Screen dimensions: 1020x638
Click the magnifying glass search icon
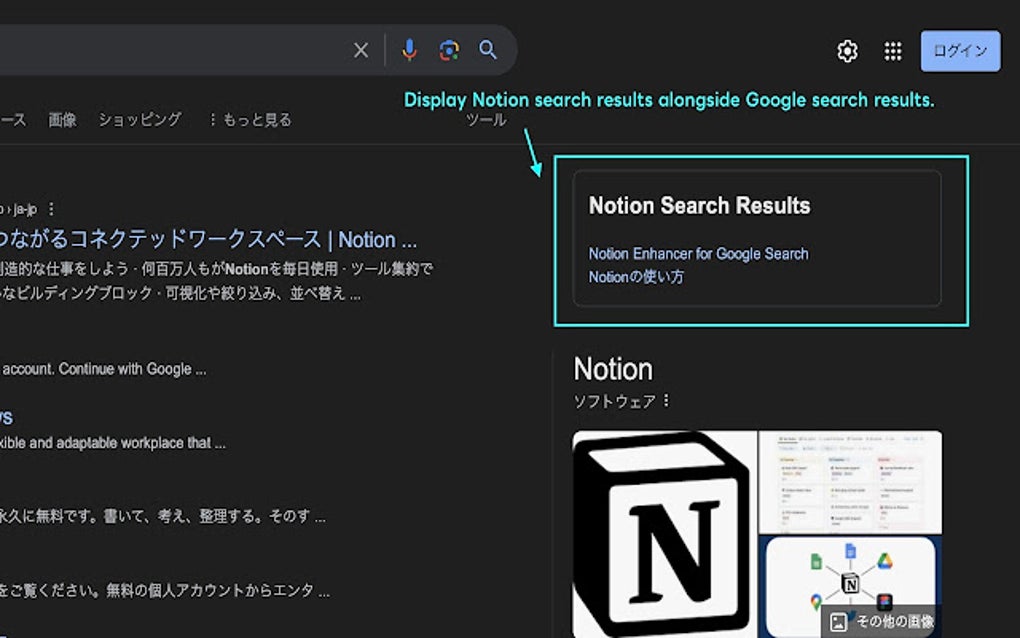pyautogui.click(x=487, y=50)
